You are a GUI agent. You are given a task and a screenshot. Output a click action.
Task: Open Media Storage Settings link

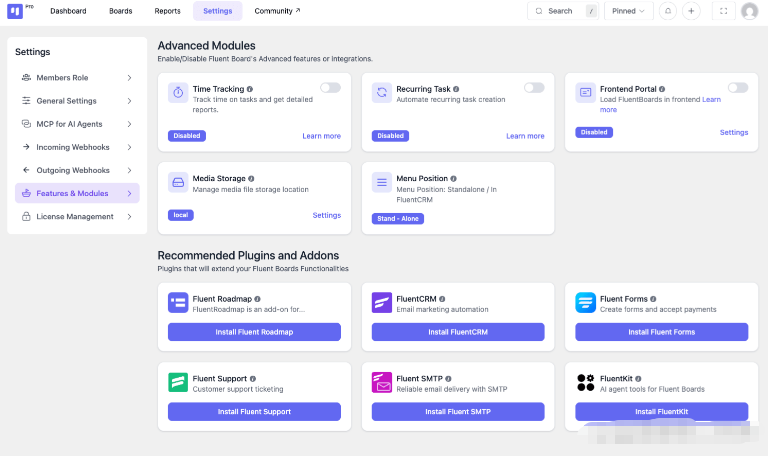click(x=327, y=216)
